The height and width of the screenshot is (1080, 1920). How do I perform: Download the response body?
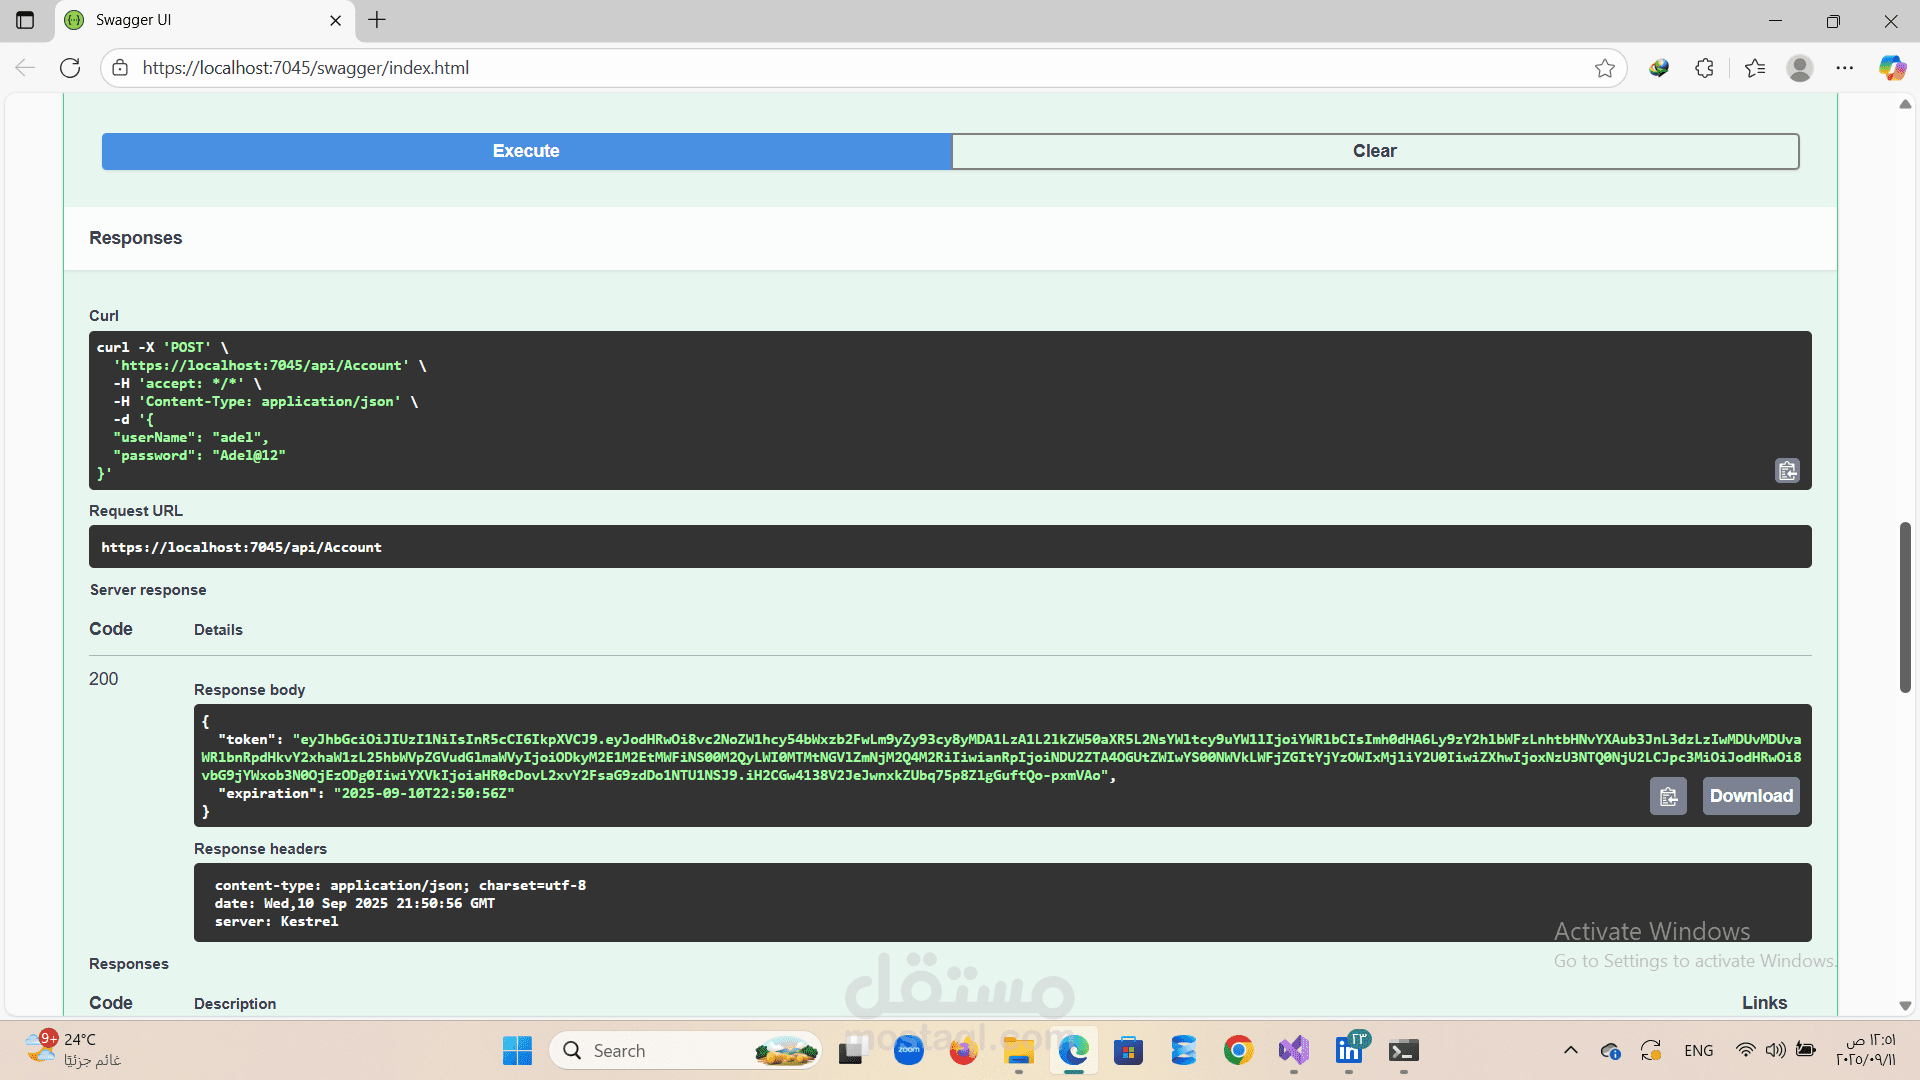[x=1750, y=796]
